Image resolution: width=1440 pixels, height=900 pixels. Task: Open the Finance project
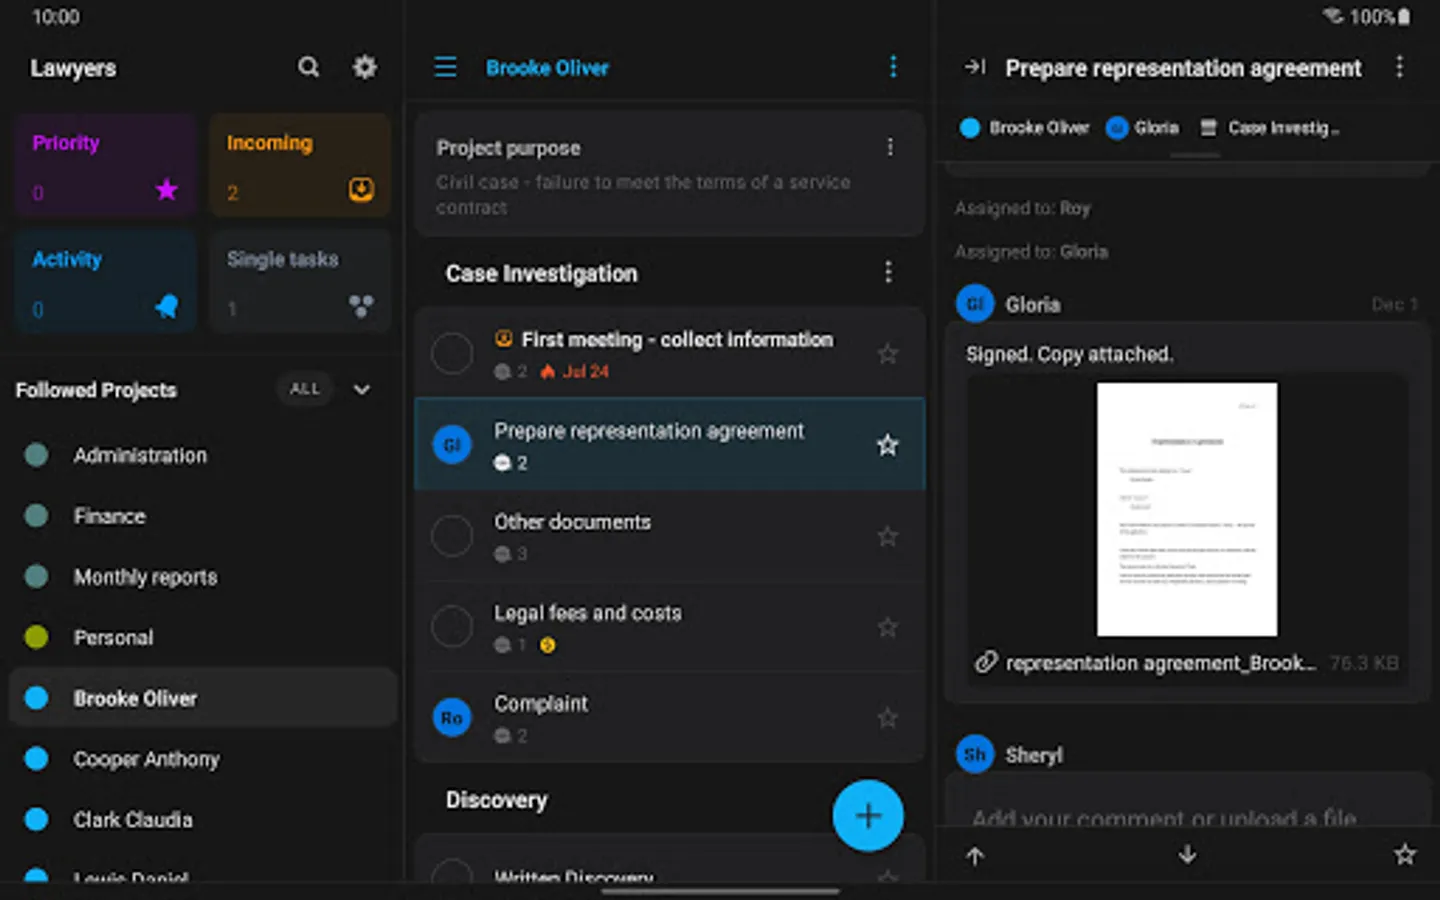coord(203,516)
